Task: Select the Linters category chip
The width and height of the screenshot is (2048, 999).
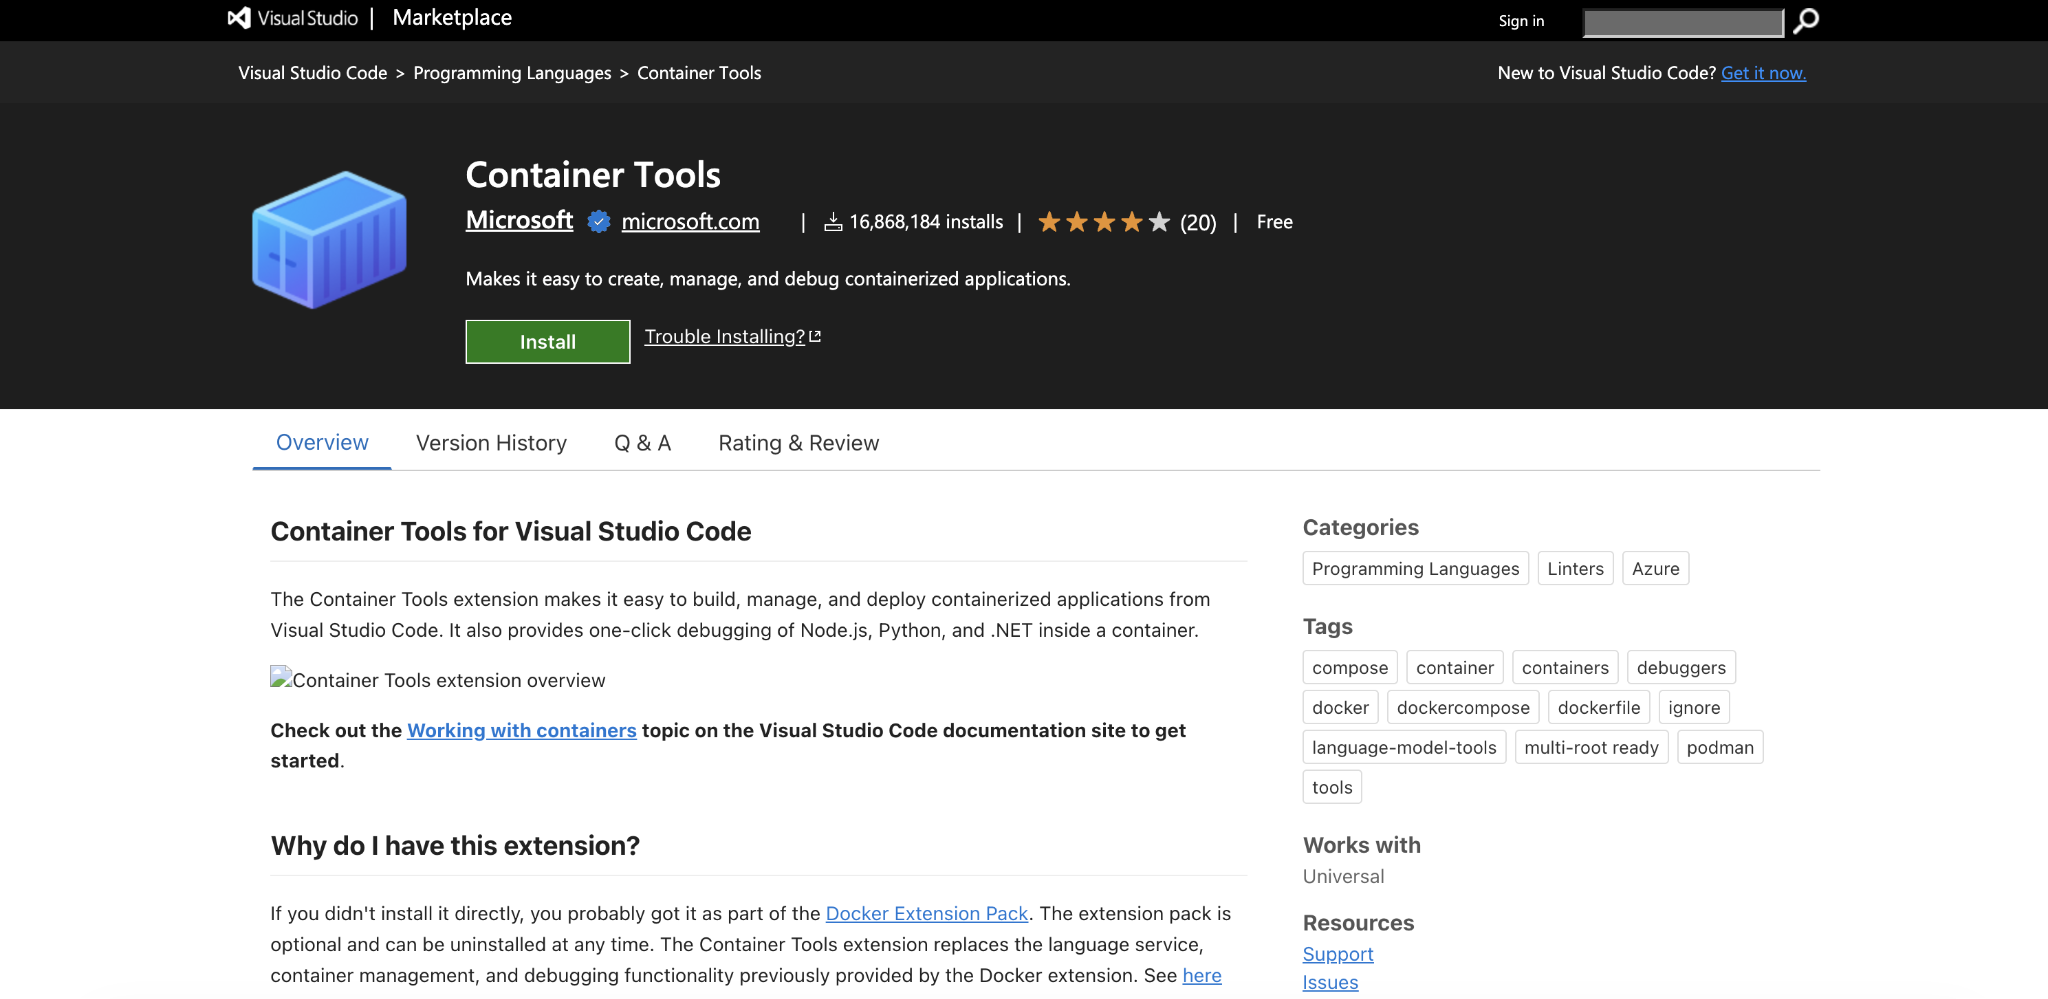Action: tap(1575, 569)
